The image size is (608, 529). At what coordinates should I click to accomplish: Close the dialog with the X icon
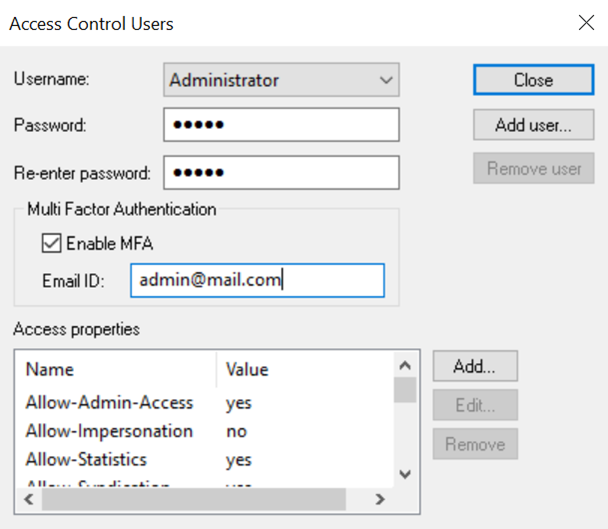click(x=586, y=22)
